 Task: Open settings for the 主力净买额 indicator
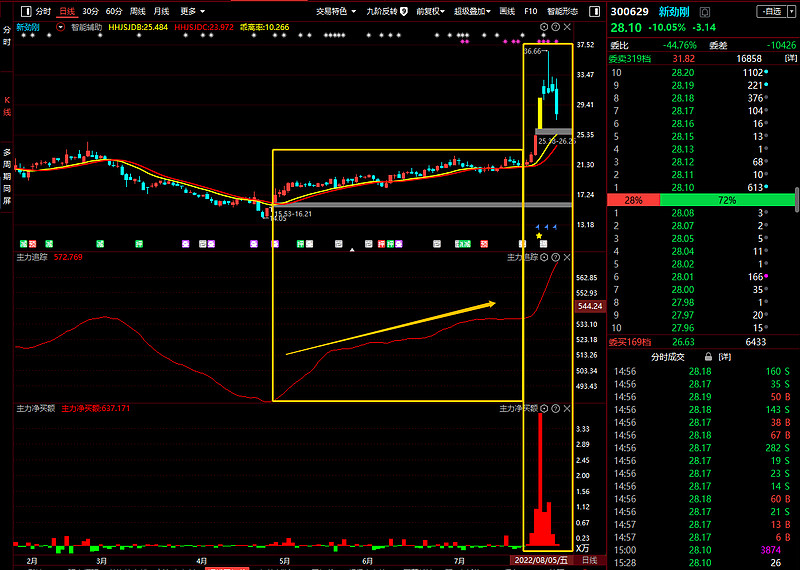click(x=546, y=409)
